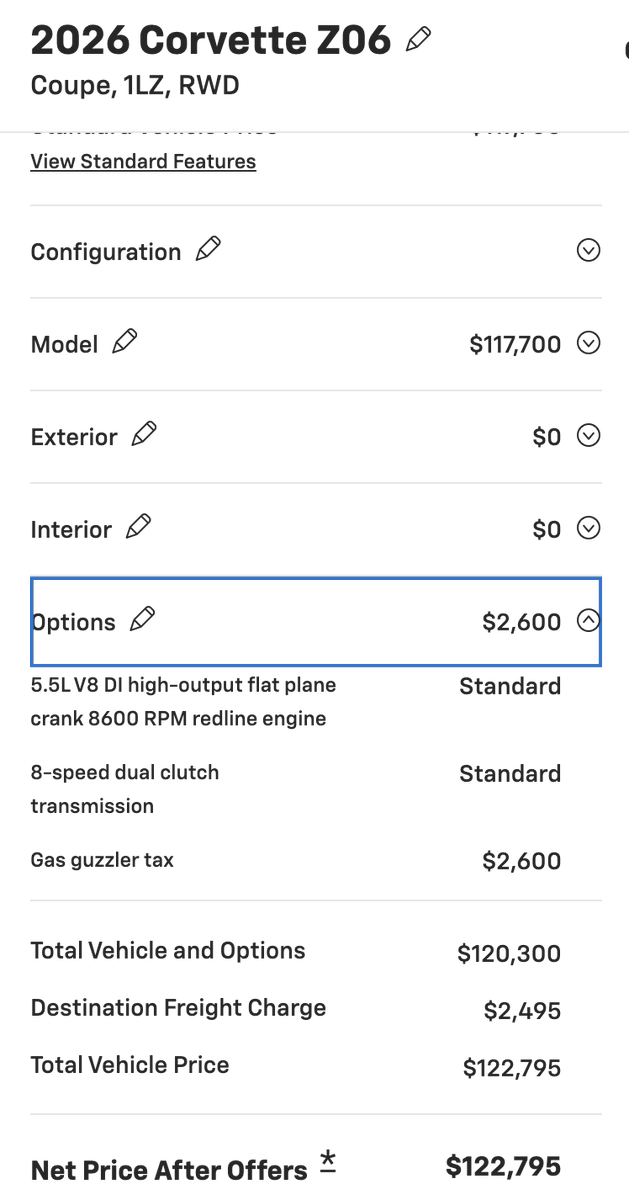This screenshot has height=1200, width=629.
Task: Click the Destination Freight Charge label
Action: coord(178,1008)
